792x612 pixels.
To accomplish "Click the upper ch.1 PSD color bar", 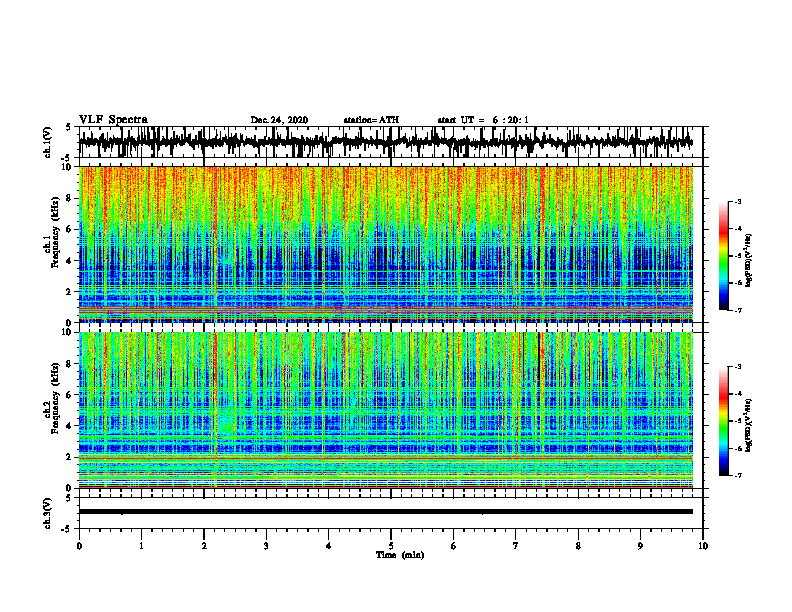I will coord(724,256).
